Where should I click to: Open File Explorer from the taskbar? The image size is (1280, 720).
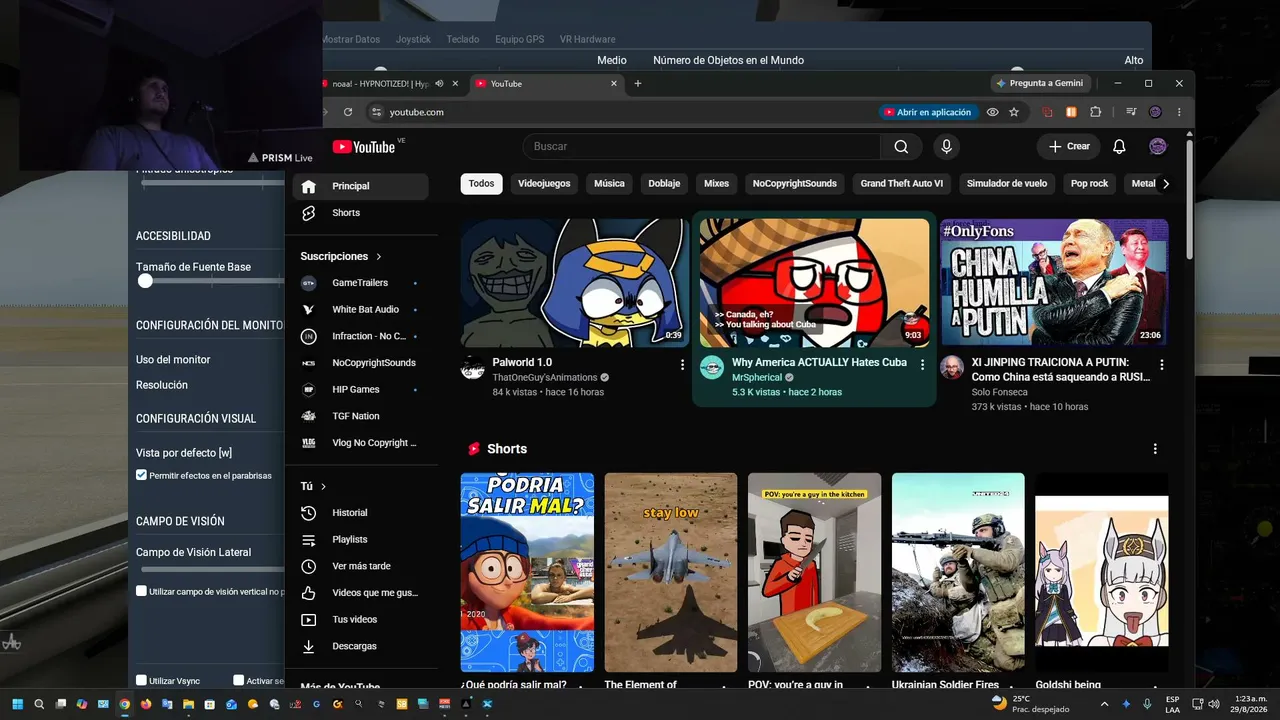(x=187, y=704)
